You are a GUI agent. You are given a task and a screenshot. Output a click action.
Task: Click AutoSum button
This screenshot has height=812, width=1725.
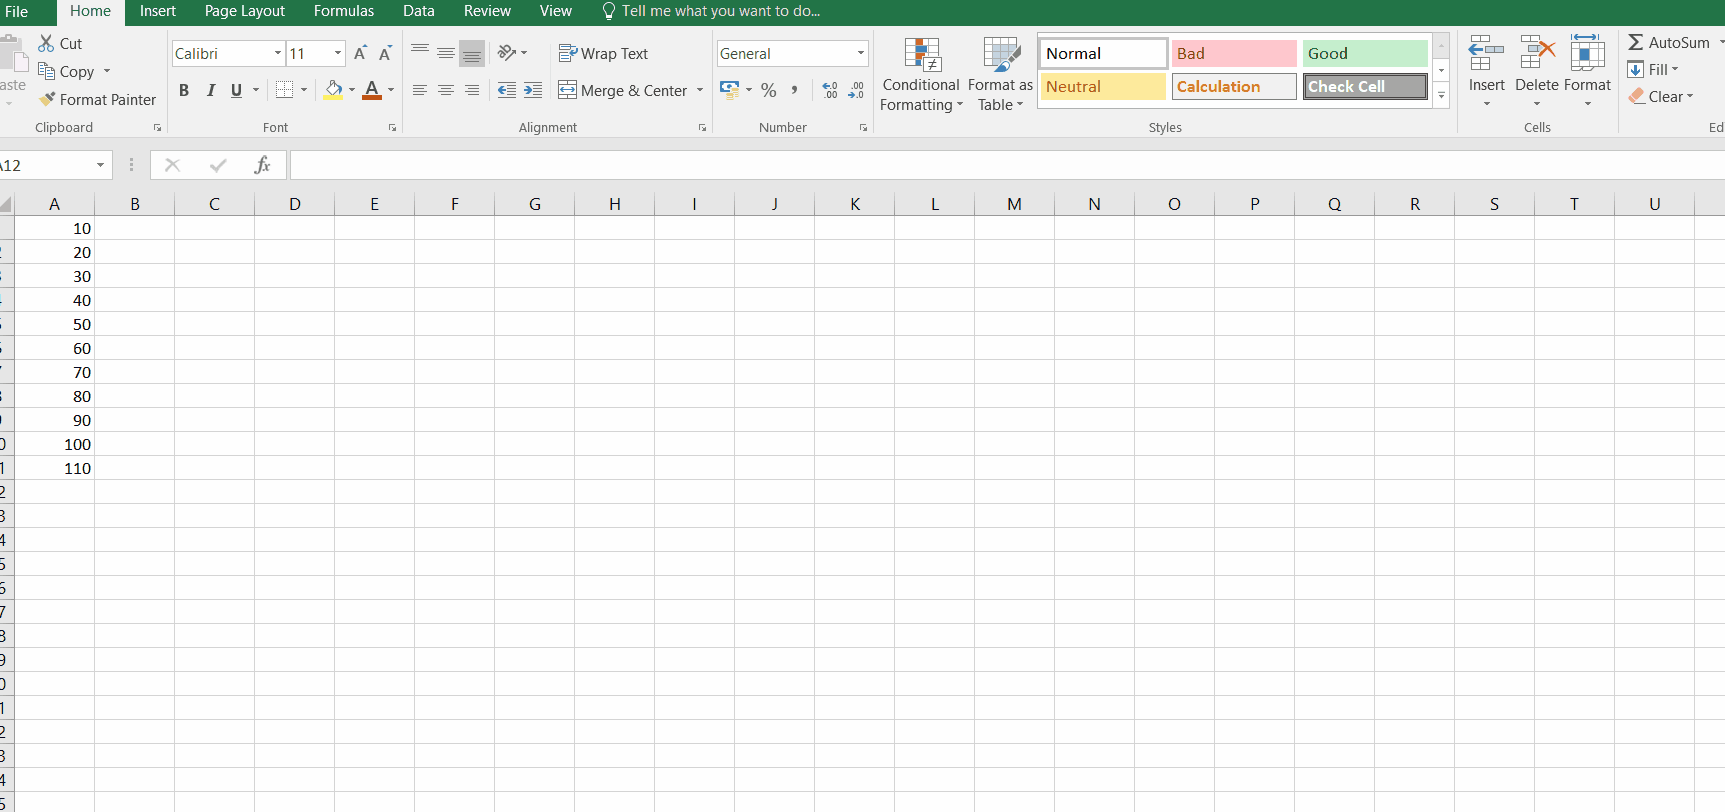pyautogui.click(x=1669, y=42)
